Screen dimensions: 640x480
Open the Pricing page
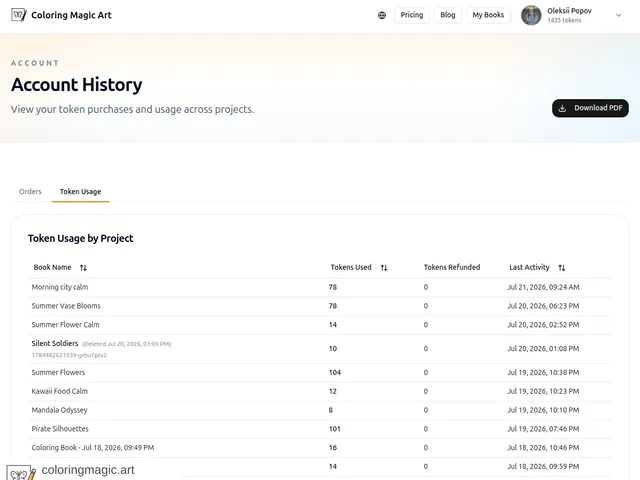click(x=411, y=15)
